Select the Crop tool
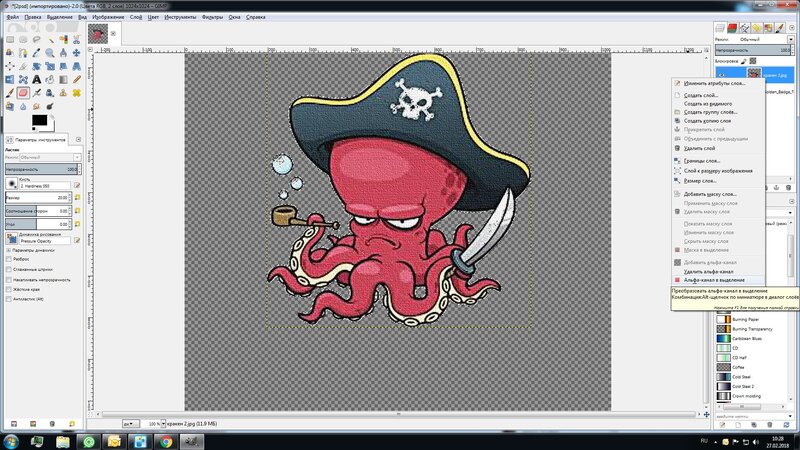 [23, 66]
